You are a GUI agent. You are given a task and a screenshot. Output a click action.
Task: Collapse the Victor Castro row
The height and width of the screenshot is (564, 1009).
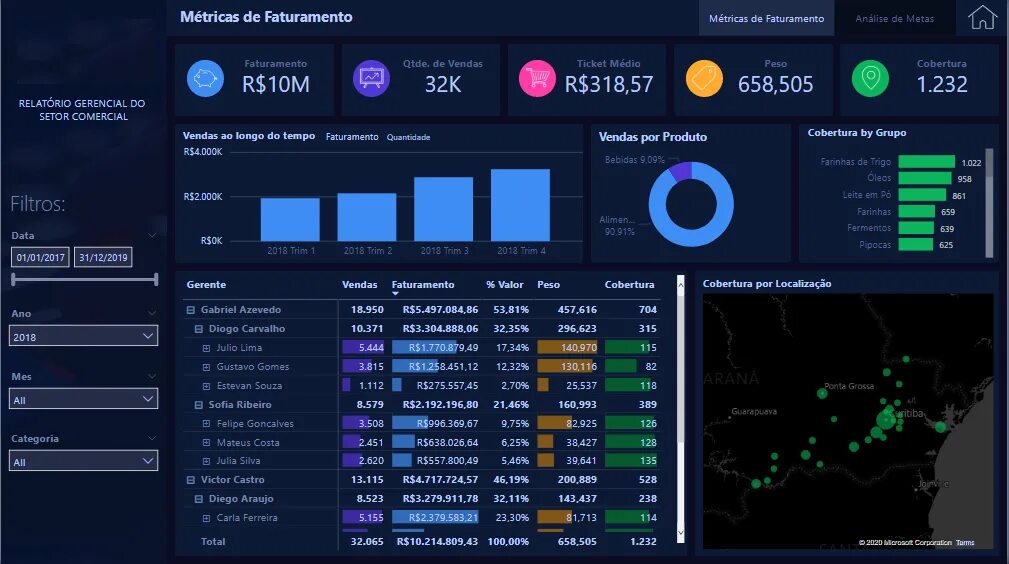(190, 480)
